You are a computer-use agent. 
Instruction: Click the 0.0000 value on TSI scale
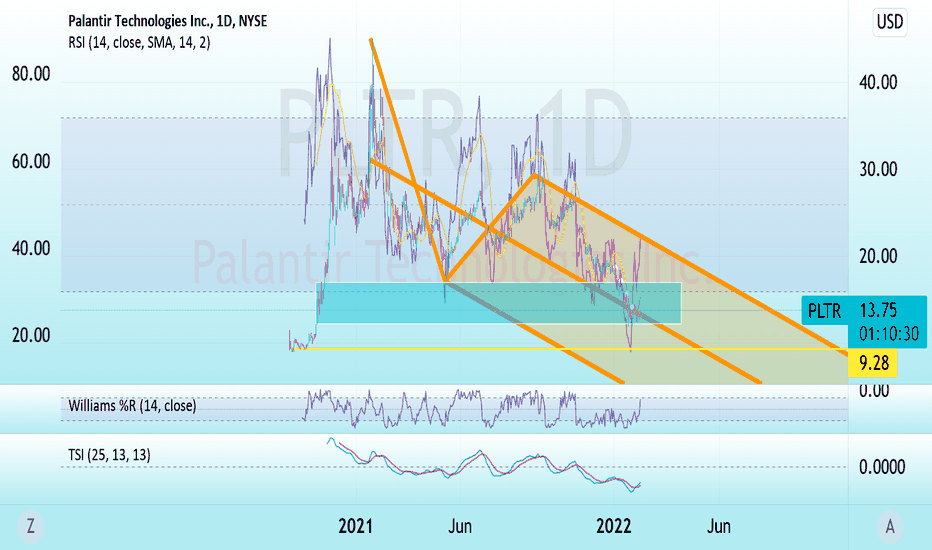coord(882,467)
